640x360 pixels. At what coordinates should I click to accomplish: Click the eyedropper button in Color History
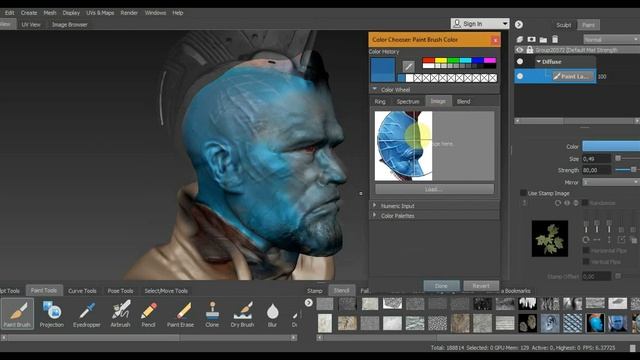click(x=409, y=66)
